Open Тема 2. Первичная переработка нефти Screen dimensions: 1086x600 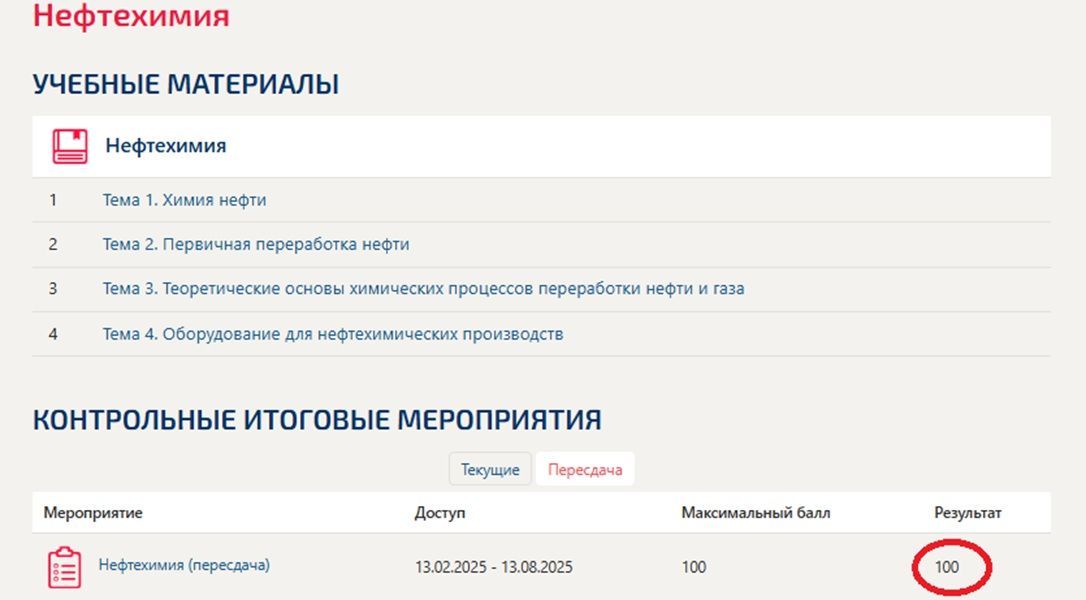click(x=256, y=245)
